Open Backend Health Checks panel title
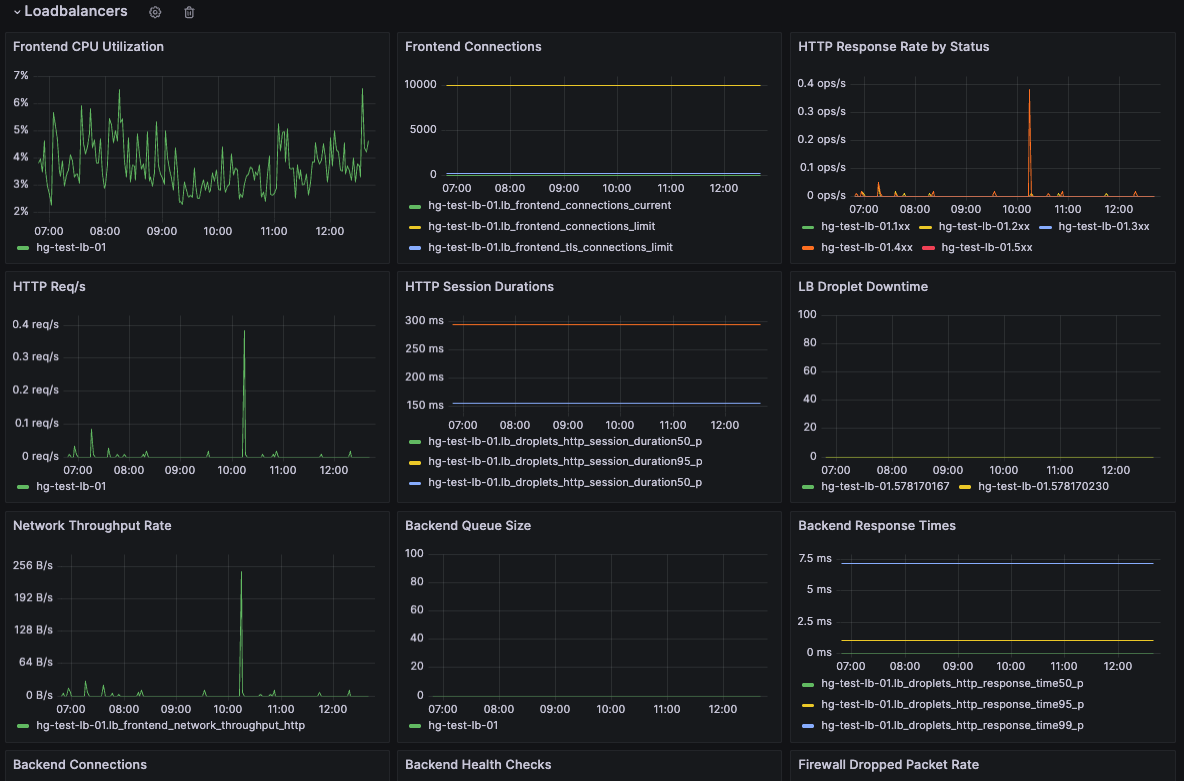 [478, 764]
